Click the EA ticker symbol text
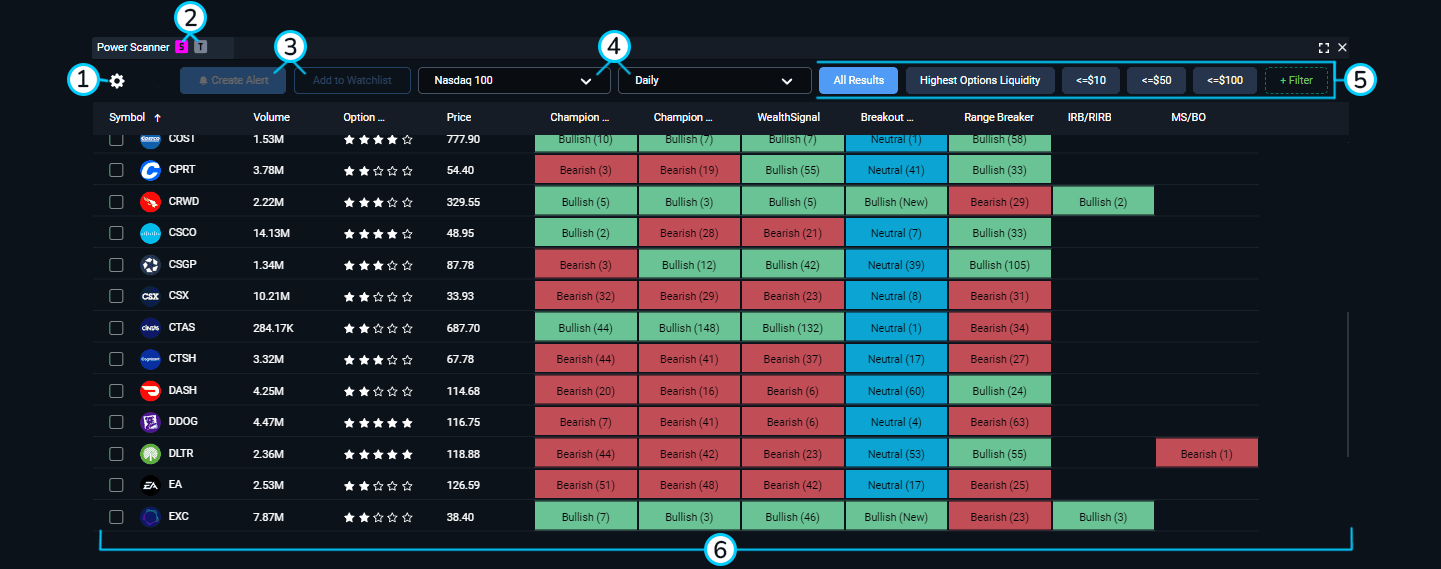Viewport: 1441px width, 569px height. point(175,485)
